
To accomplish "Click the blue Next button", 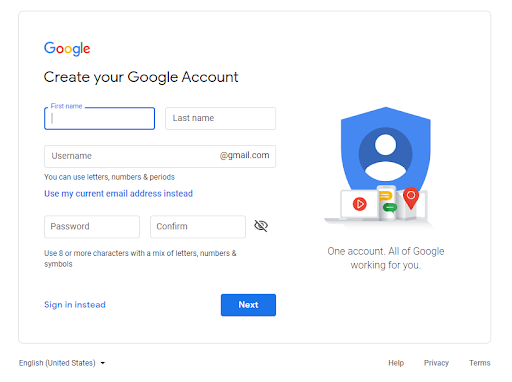I will [248, 305].
